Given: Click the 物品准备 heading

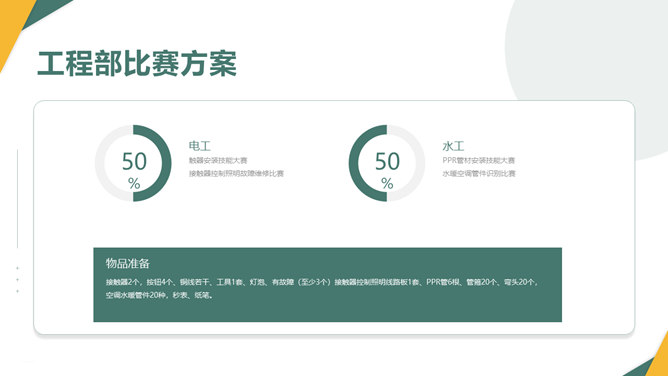Looking at the screenshot, I should coord(127,263).
